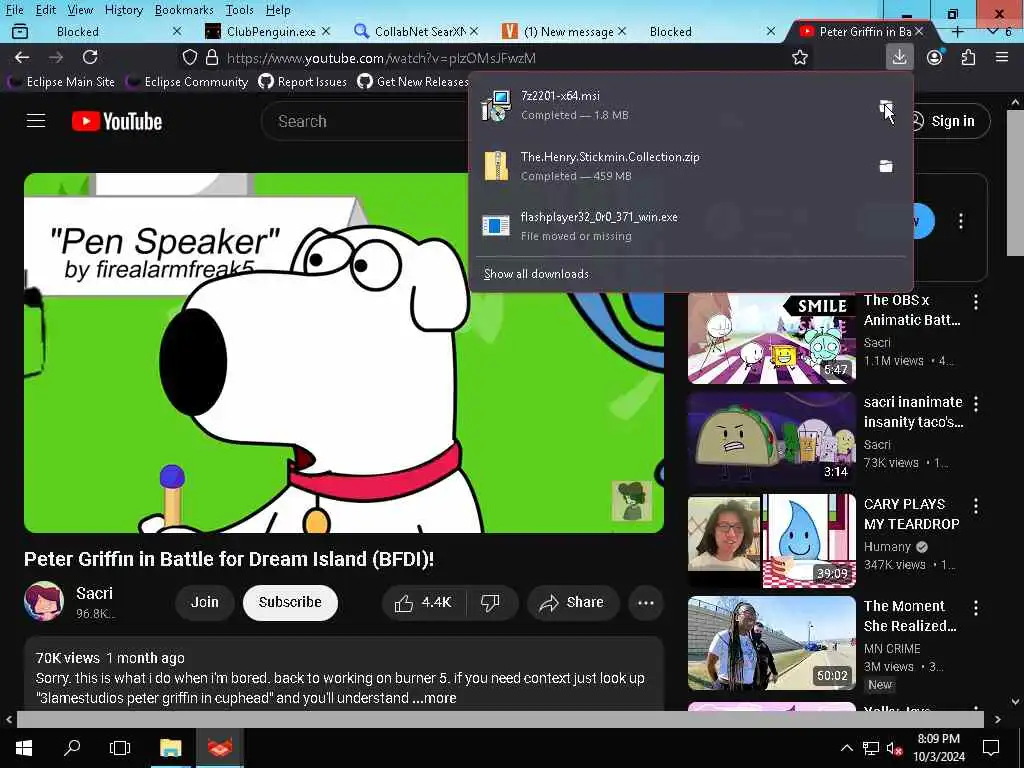Close the ClubPenguin.exe tab

pyautogui.click(x=325, y=31)
